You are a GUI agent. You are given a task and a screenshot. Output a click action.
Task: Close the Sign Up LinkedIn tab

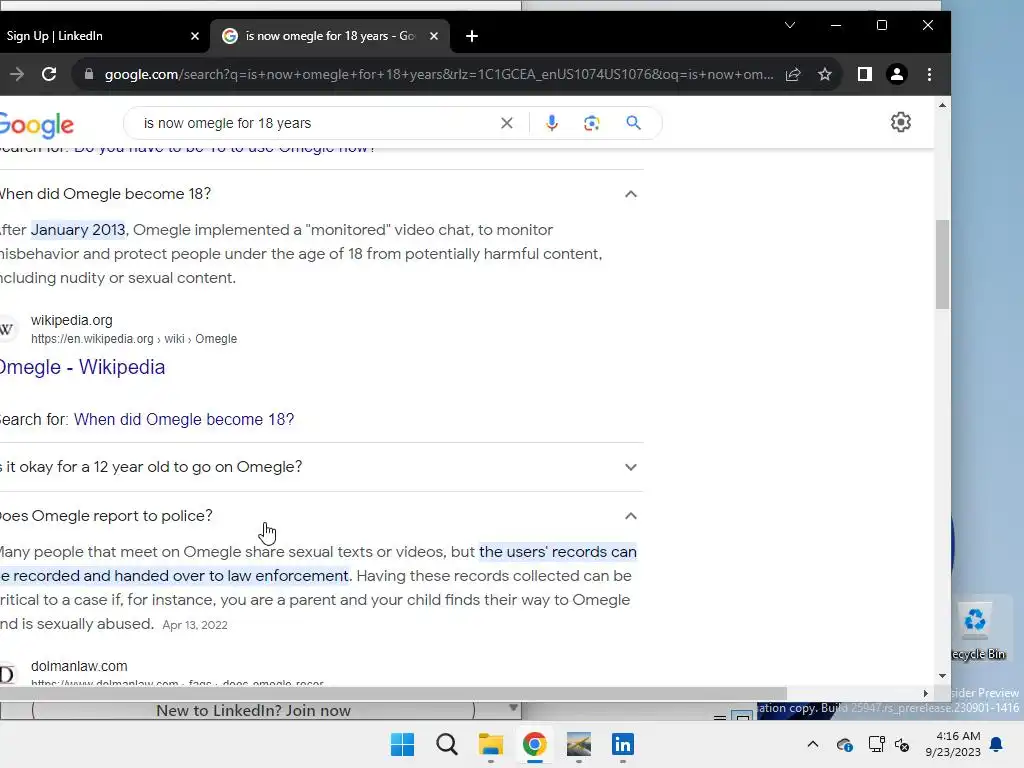[195, 36]
